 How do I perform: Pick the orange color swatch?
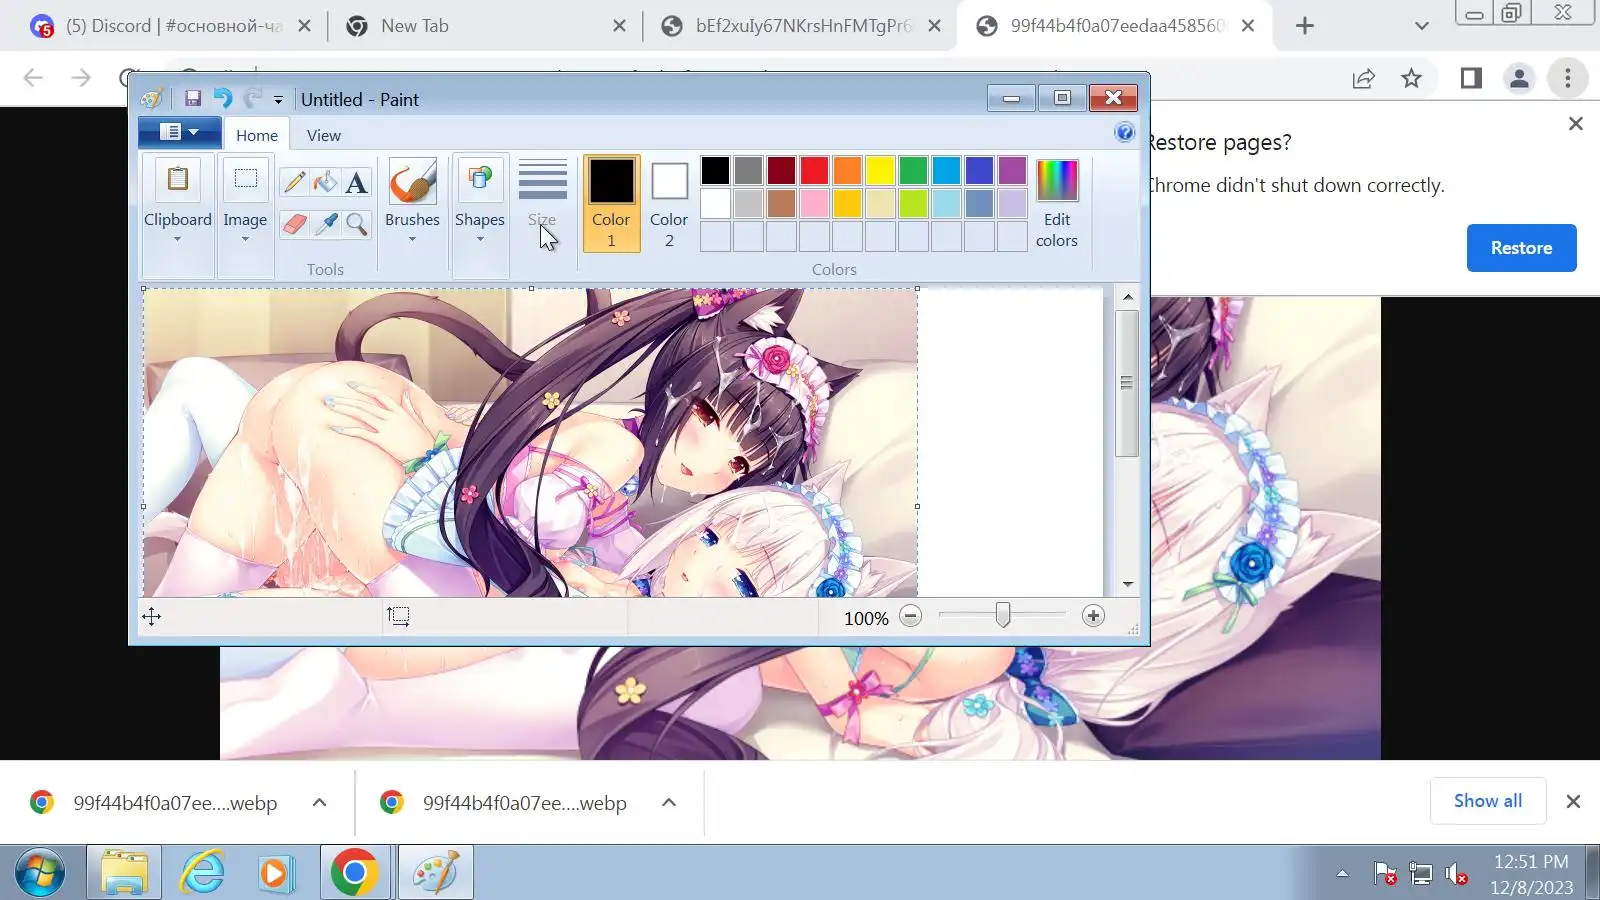(x=847, y=170)
